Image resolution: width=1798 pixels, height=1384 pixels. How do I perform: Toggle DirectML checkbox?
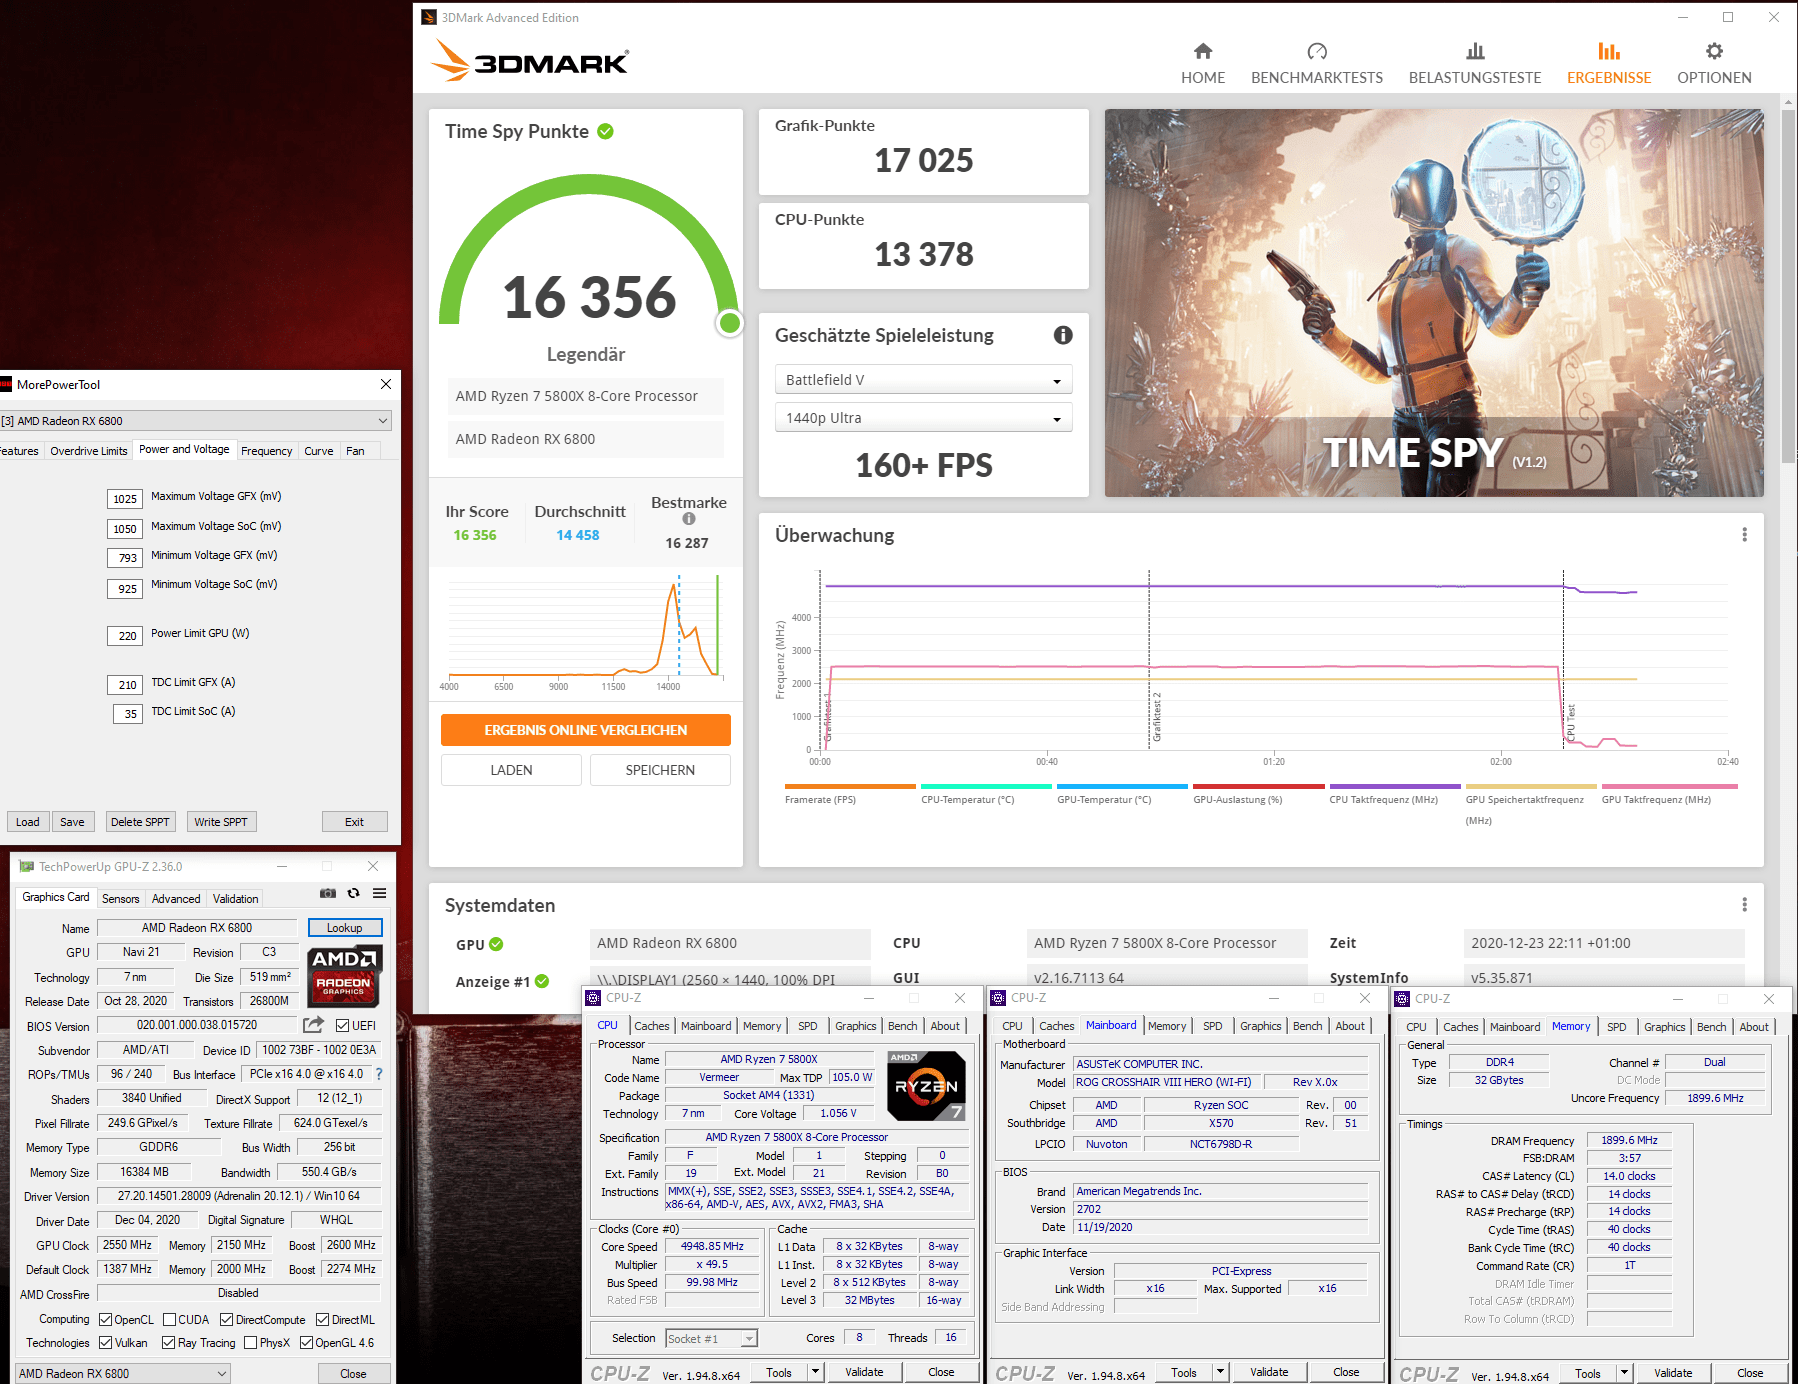[x=323, y=1320]
